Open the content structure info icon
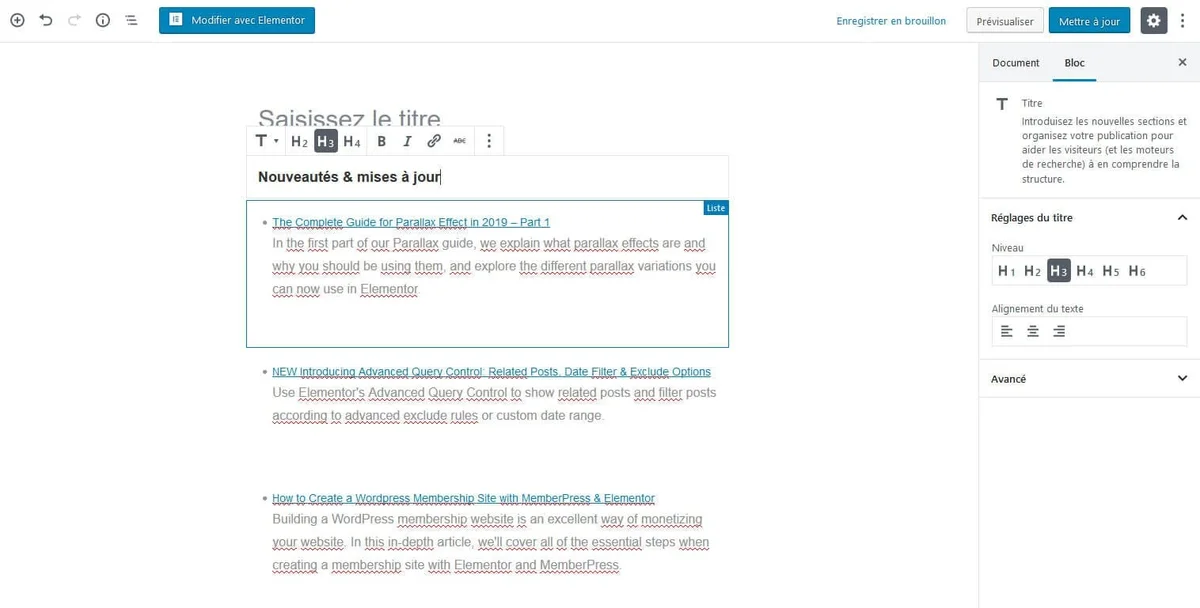The width and height of the screenshot is (1200, 608). (103, 20)
